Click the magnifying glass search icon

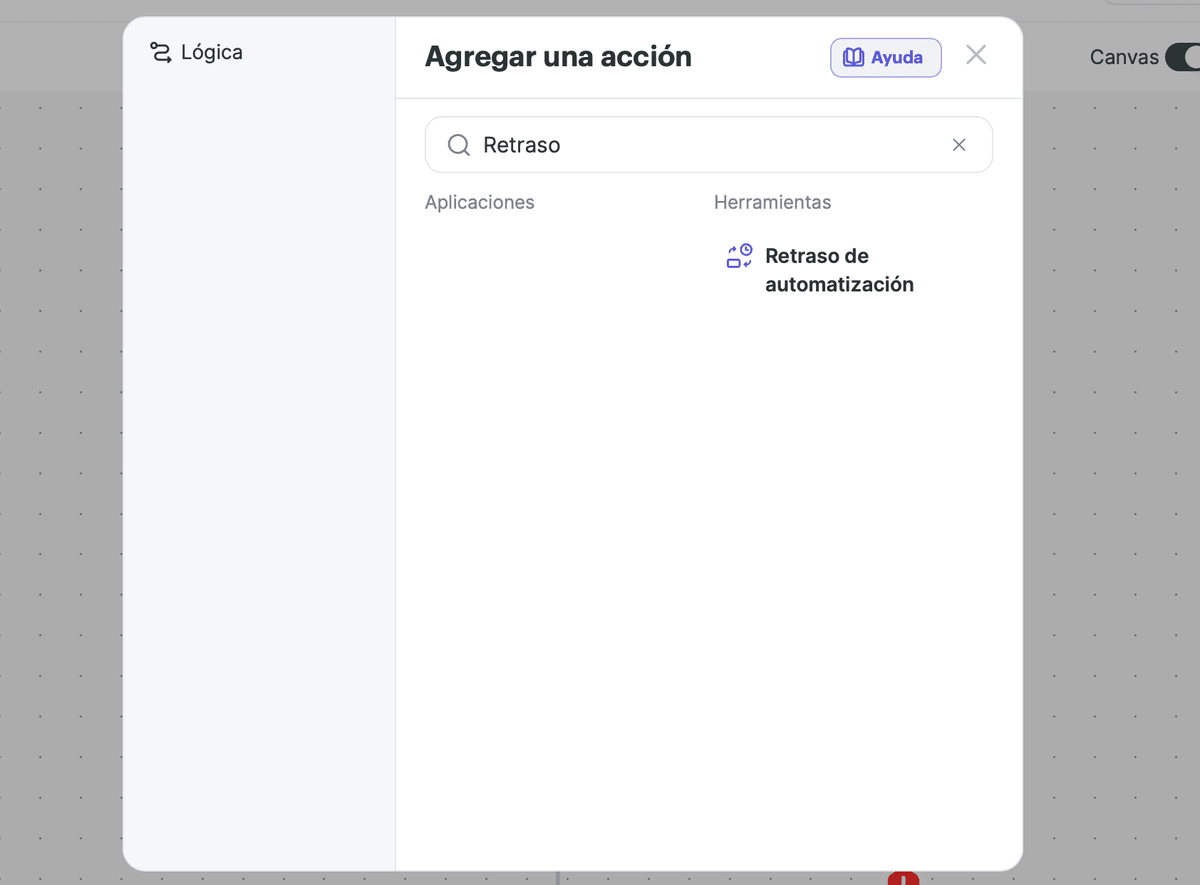pyautogui.click(x=459, y=145)
